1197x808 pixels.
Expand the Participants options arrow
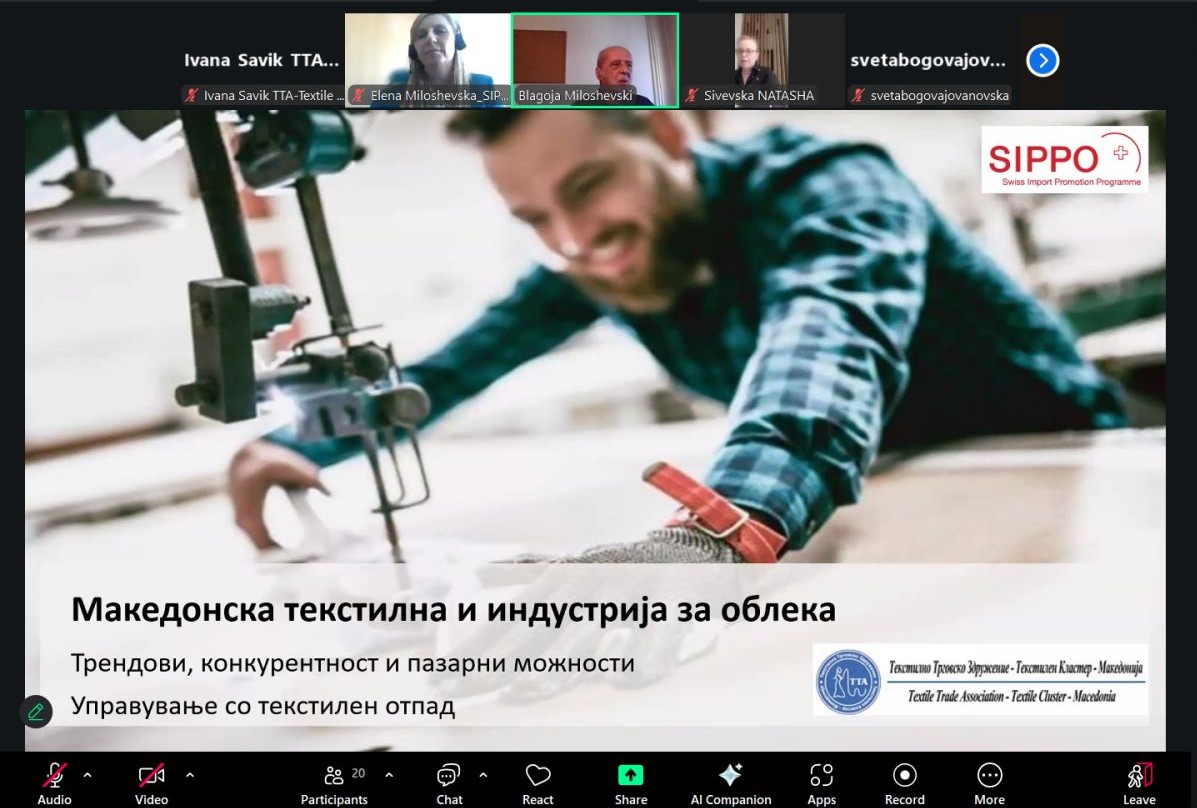pos(389,775)
